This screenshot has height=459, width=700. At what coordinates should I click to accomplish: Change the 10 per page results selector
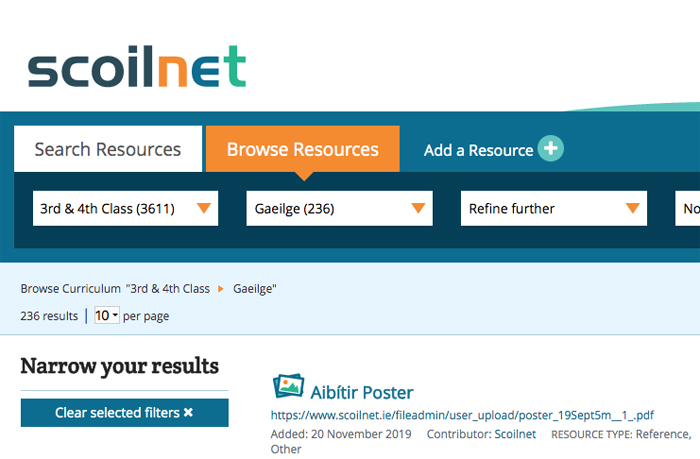107,316
